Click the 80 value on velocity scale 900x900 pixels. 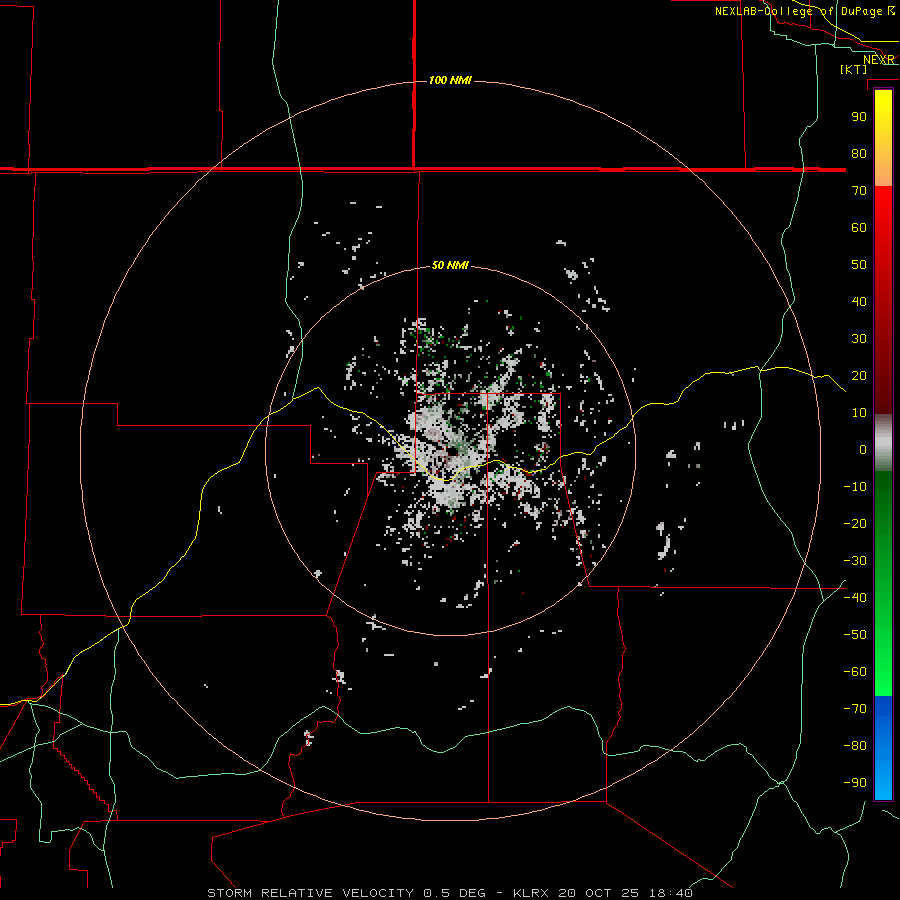(859, 153)
